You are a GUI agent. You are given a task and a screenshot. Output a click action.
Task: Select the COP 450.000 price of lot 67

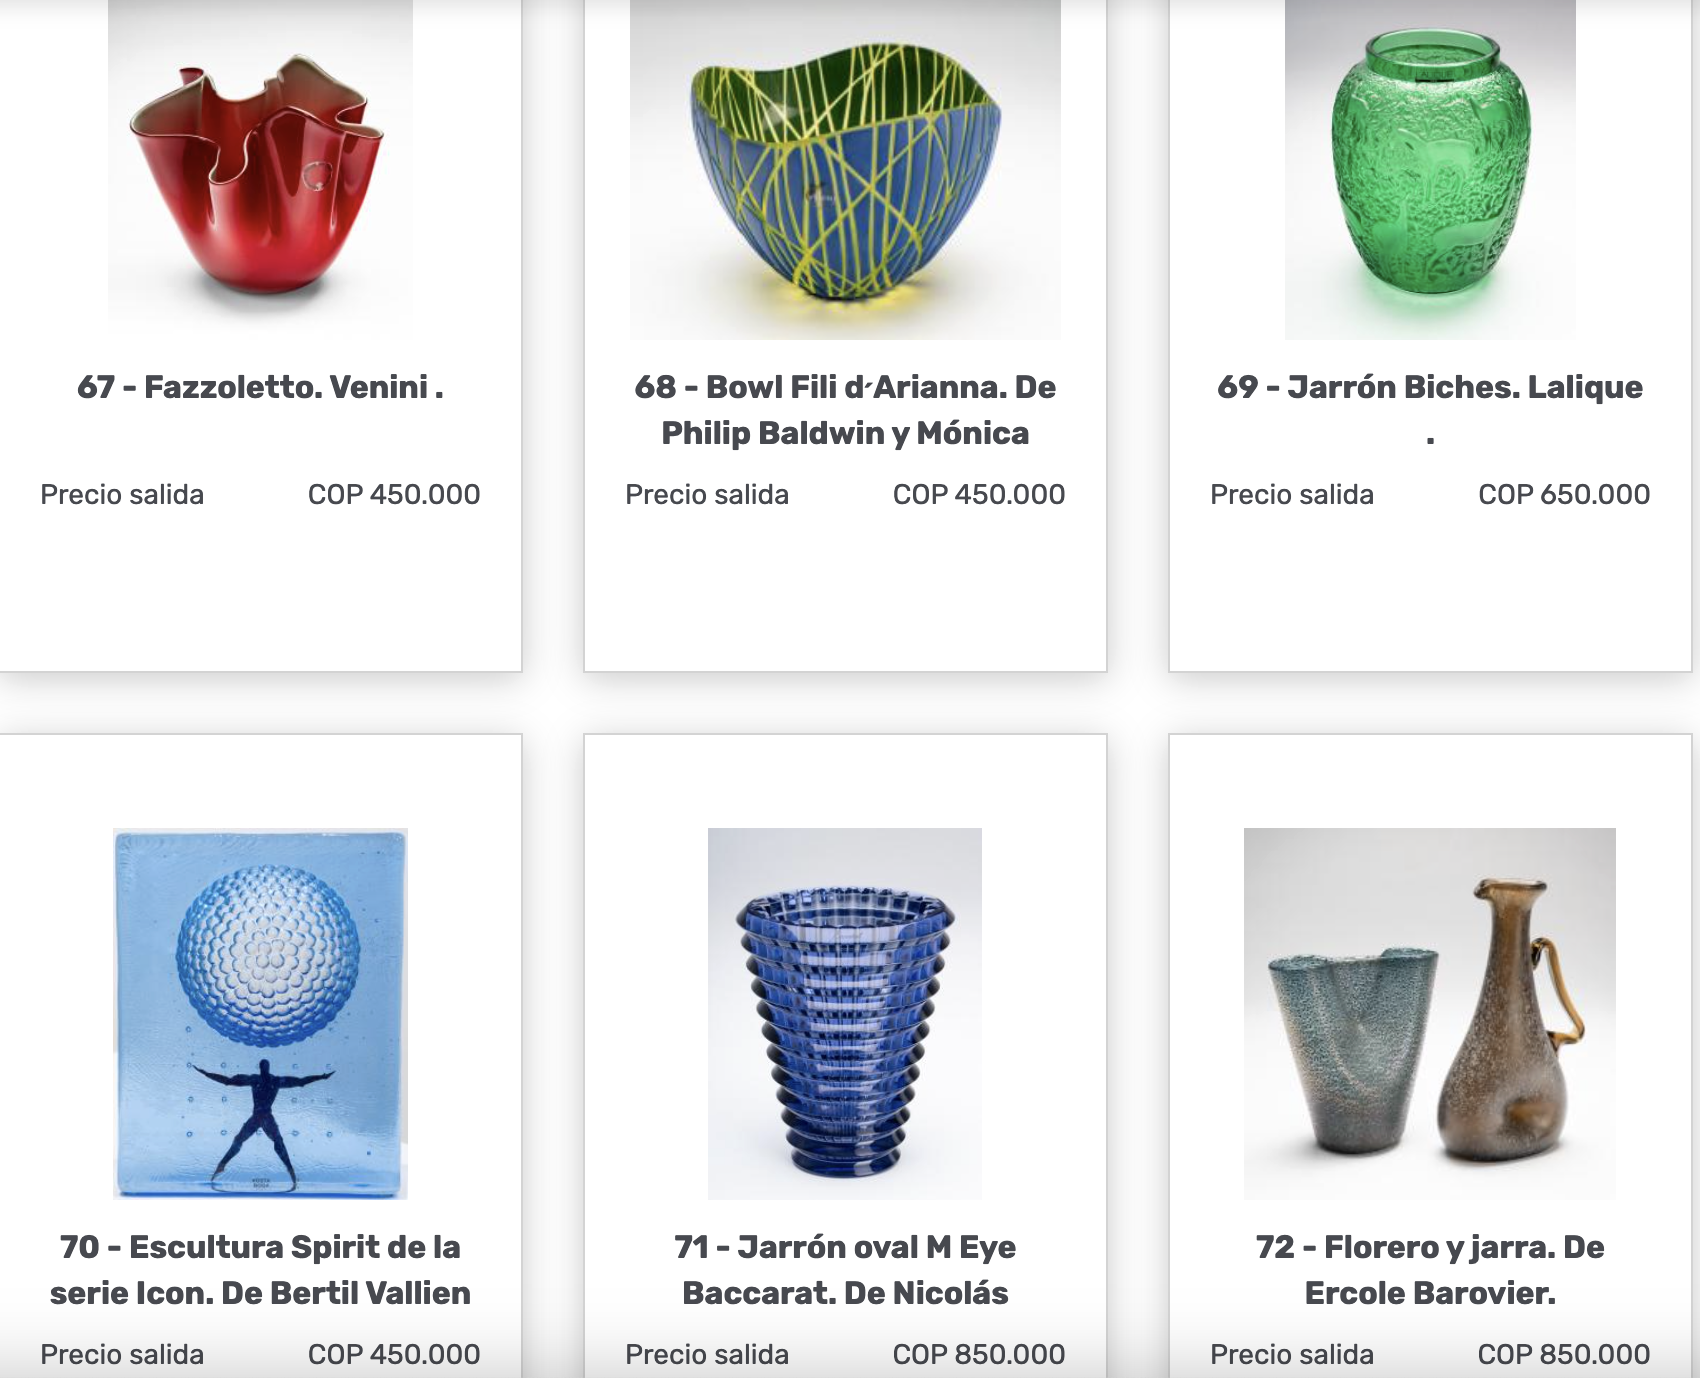point(394,494)
